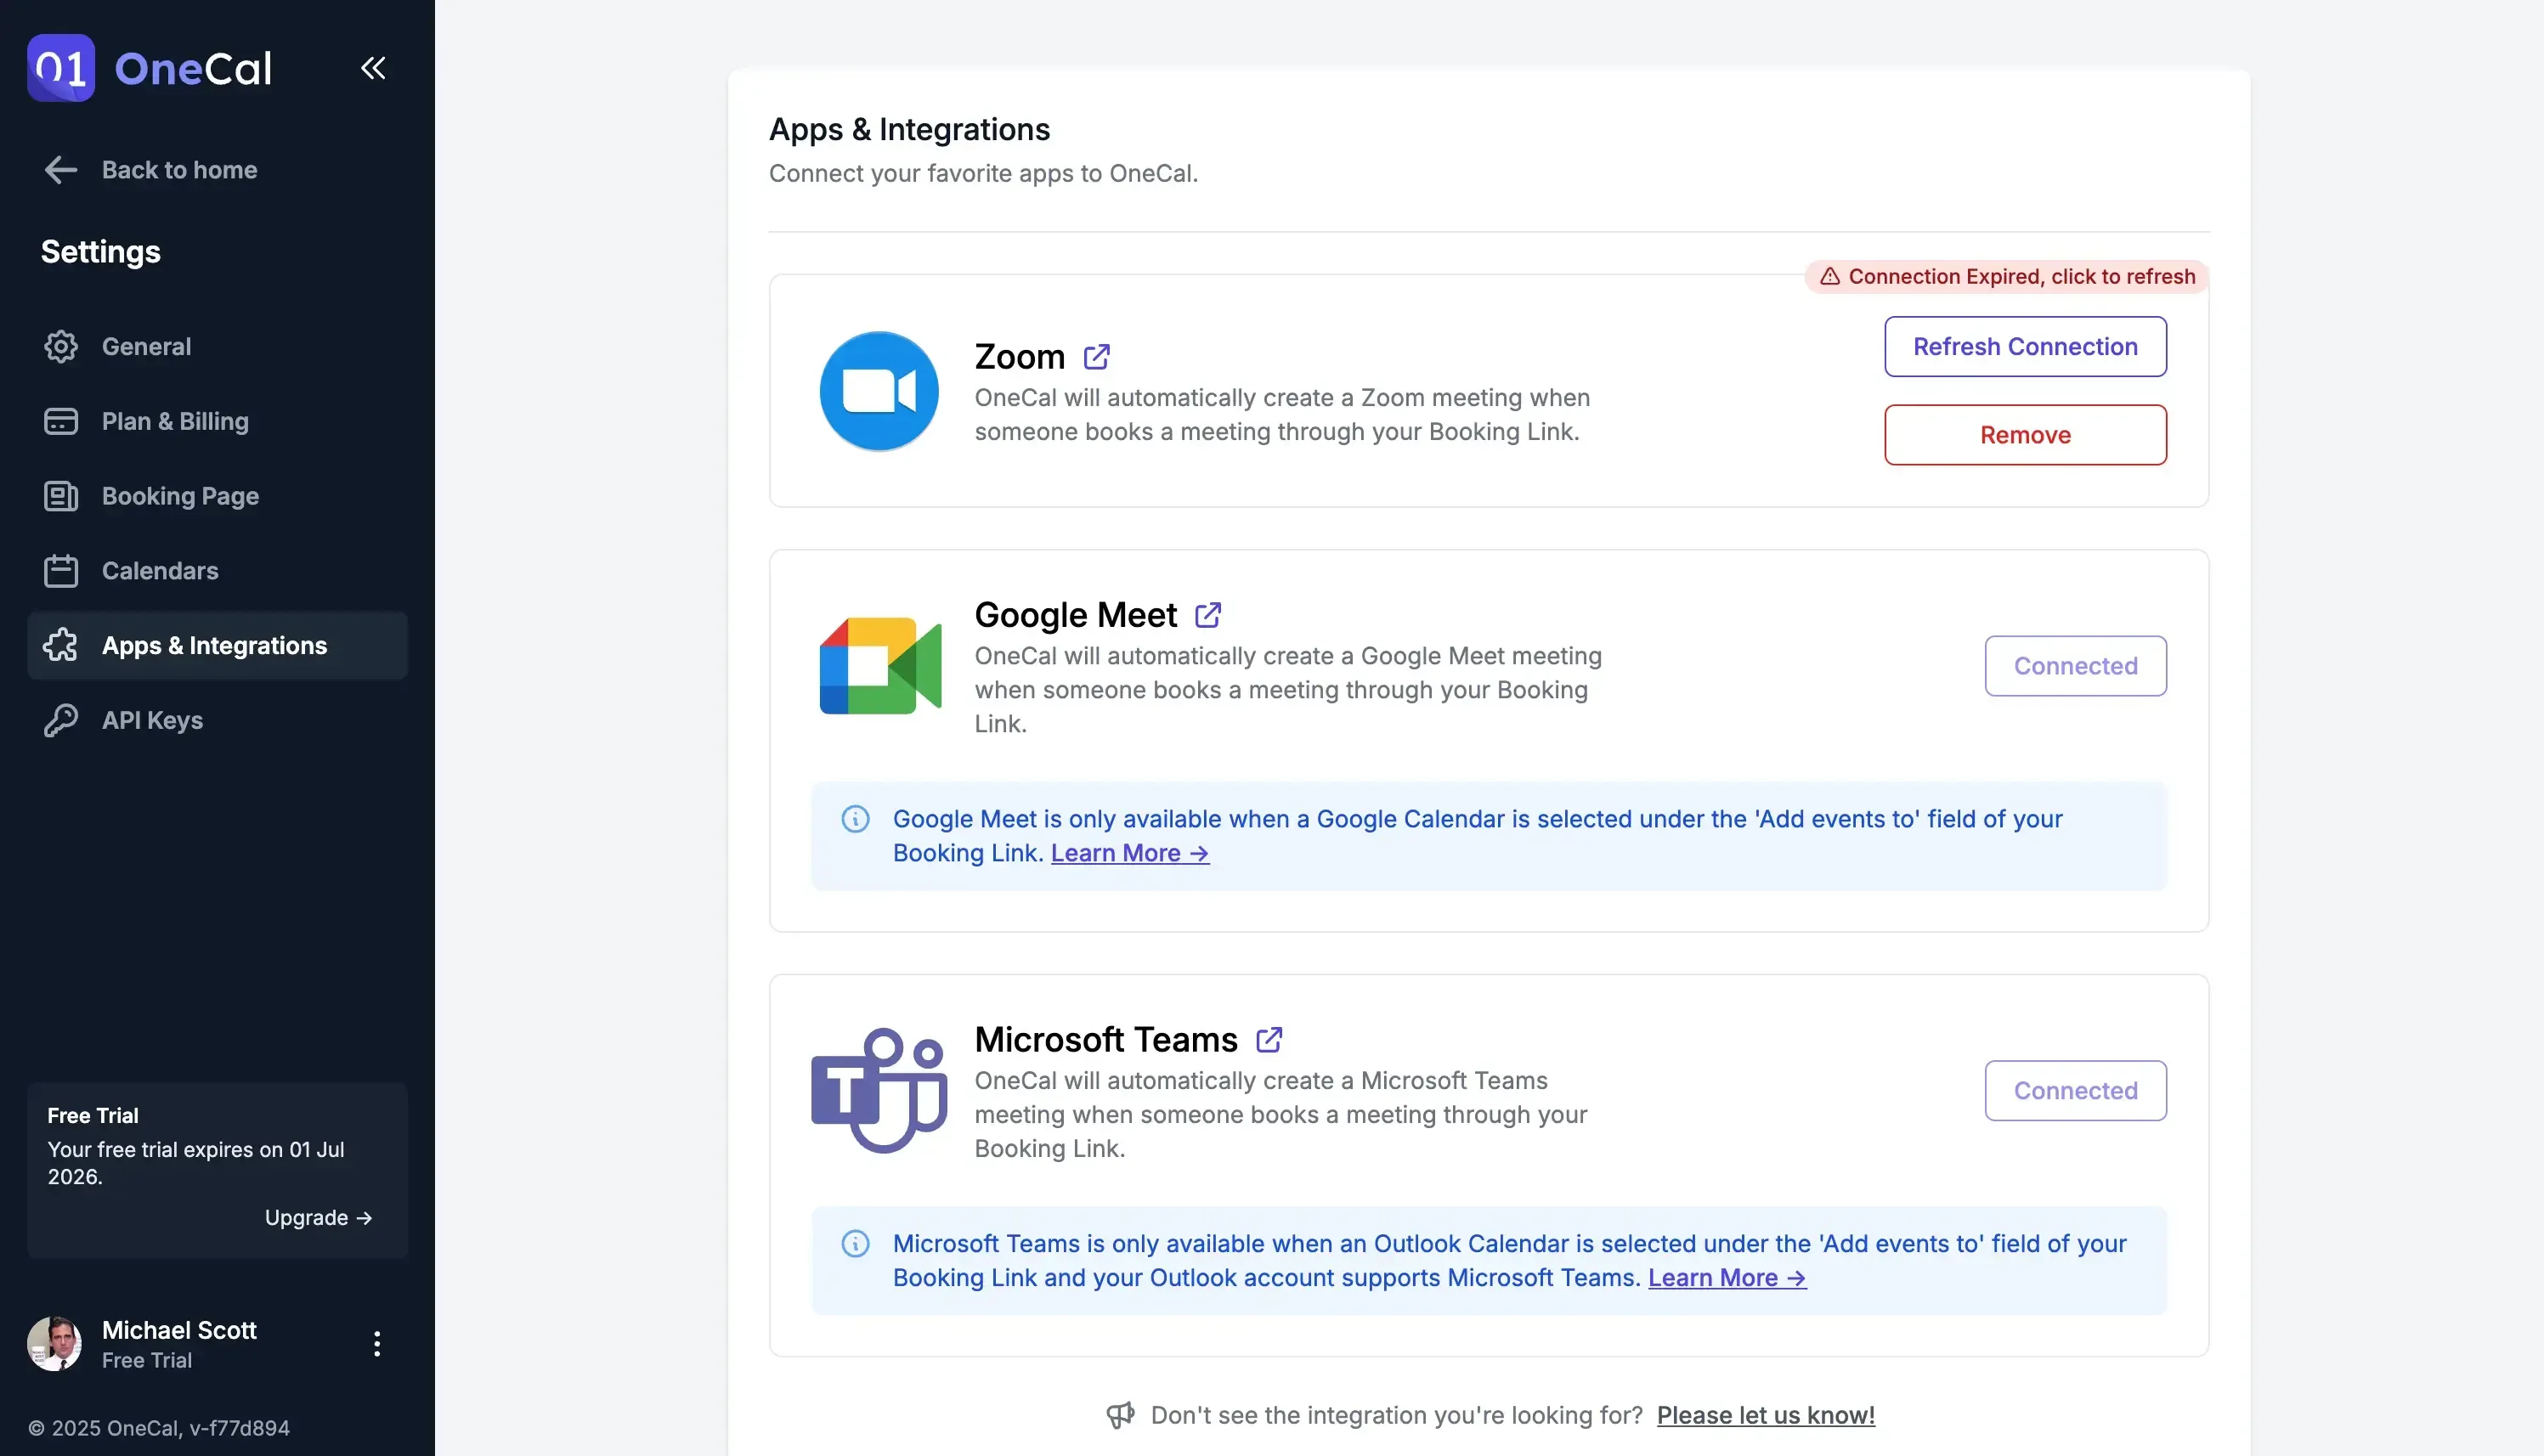
Task: Navigate to Booking Page settings
Action: 180,496
